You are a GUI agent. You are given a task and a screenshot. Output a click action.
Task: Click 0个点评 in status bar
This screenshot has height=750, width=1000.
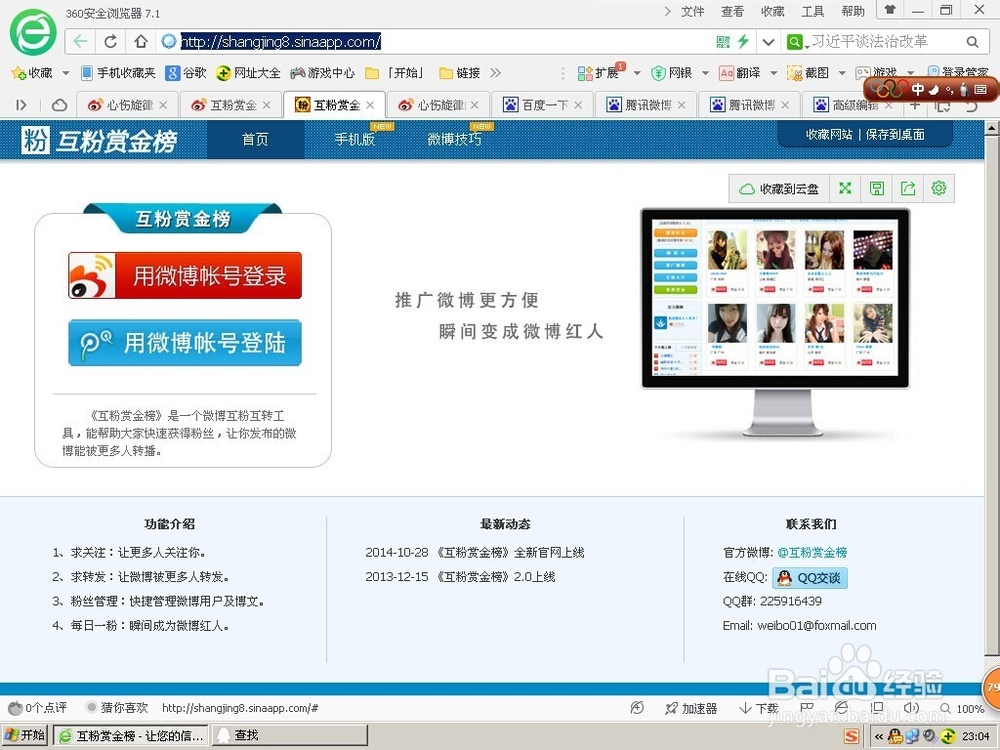[x=37, y=707]
